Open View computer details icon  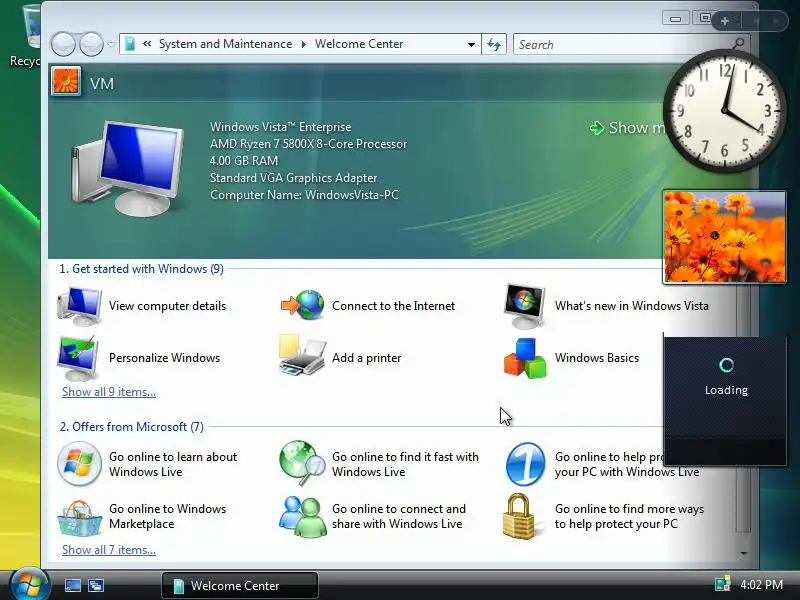click(x=79, y=306)
